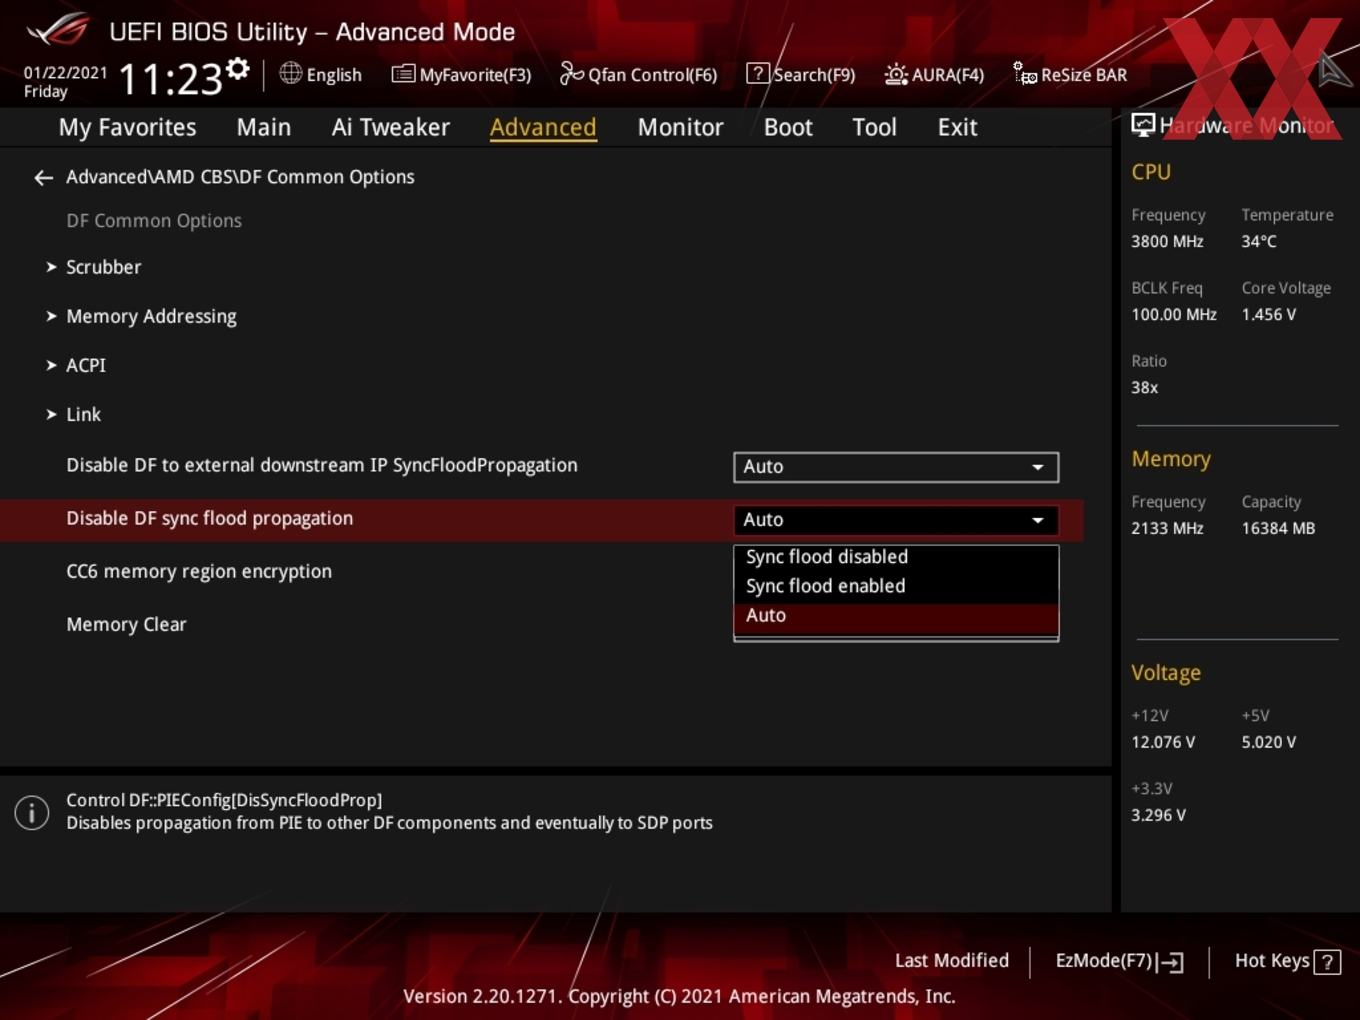Expand the Scrubber submenu
Image resolution: width=1360 pixels, height=1020 pixels.
pyautogui.click(x=103, y=267)
